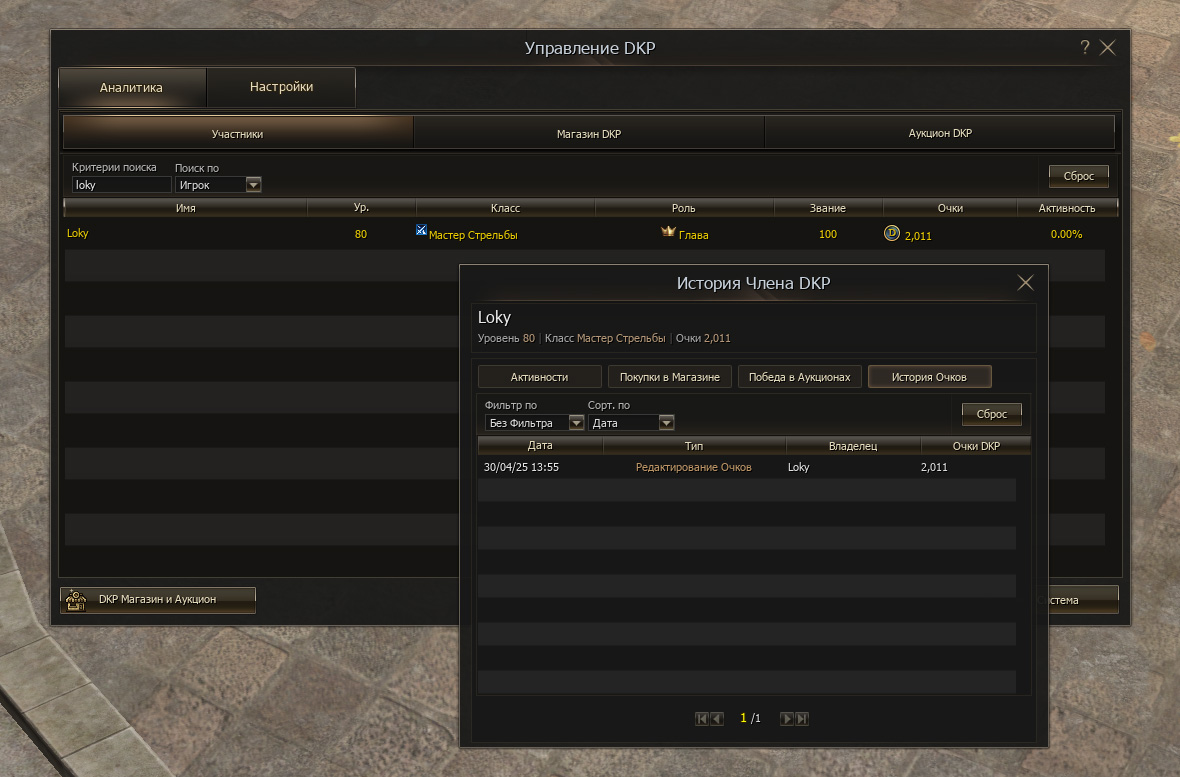
Task: Go to previous page of points history
Action: click(717, 718)
